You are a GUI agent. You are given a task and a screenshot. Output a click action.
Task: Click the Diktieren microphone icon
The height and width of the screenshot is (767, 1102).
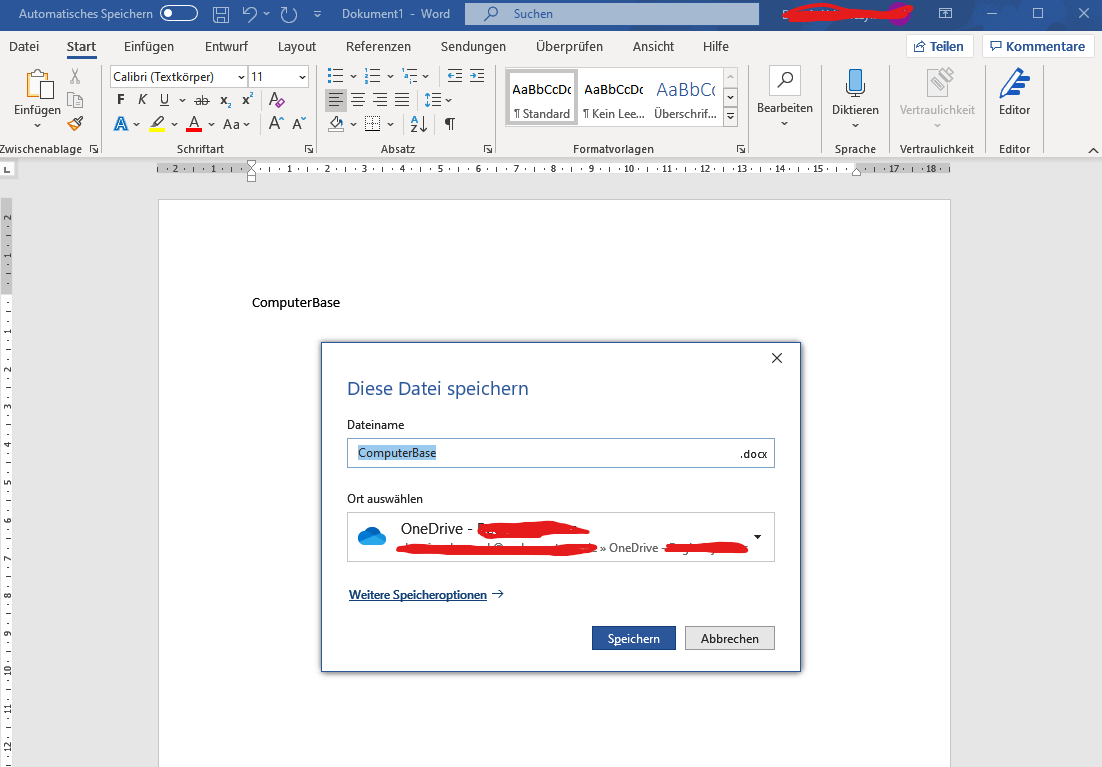coord(855,83)
